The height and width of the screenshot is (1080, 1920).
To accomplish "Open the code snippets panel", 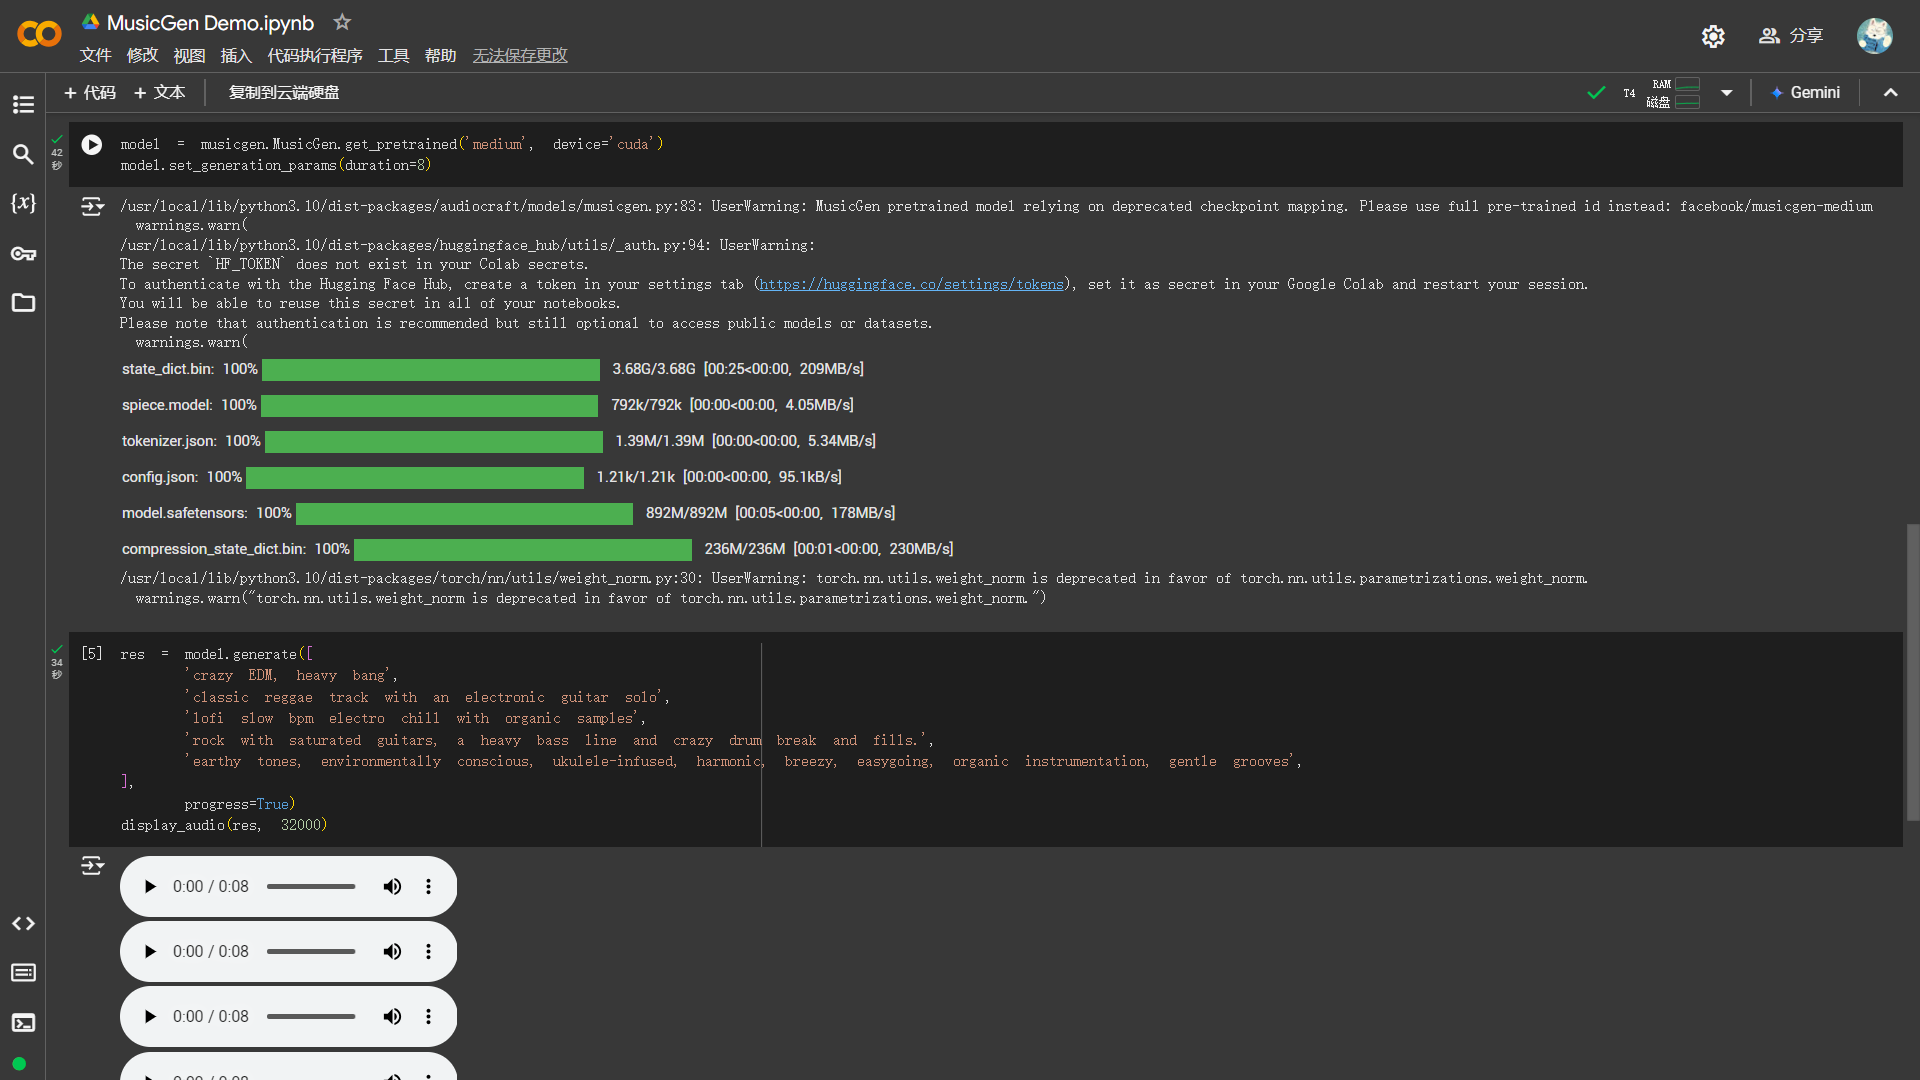I will (23, 923).
